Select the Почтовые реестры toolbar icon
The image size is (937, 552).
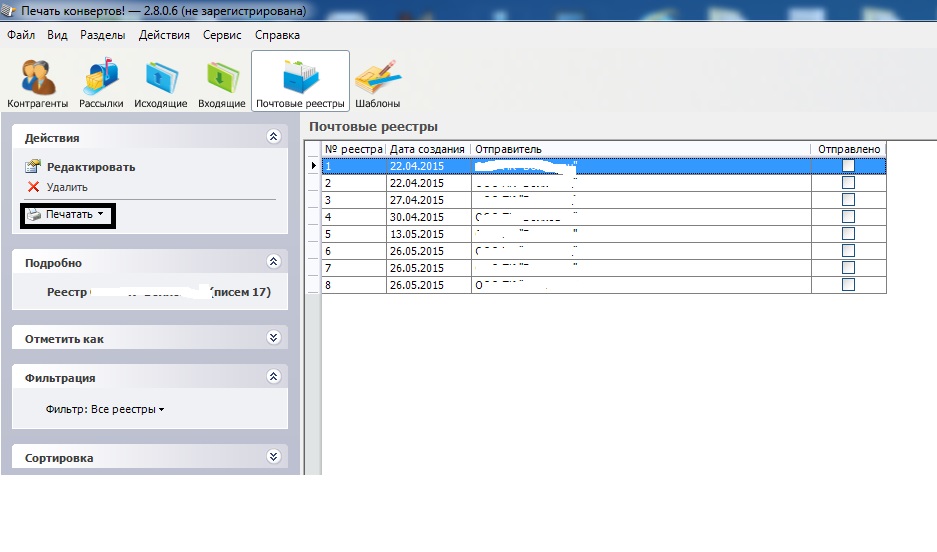tap(300, 79)
